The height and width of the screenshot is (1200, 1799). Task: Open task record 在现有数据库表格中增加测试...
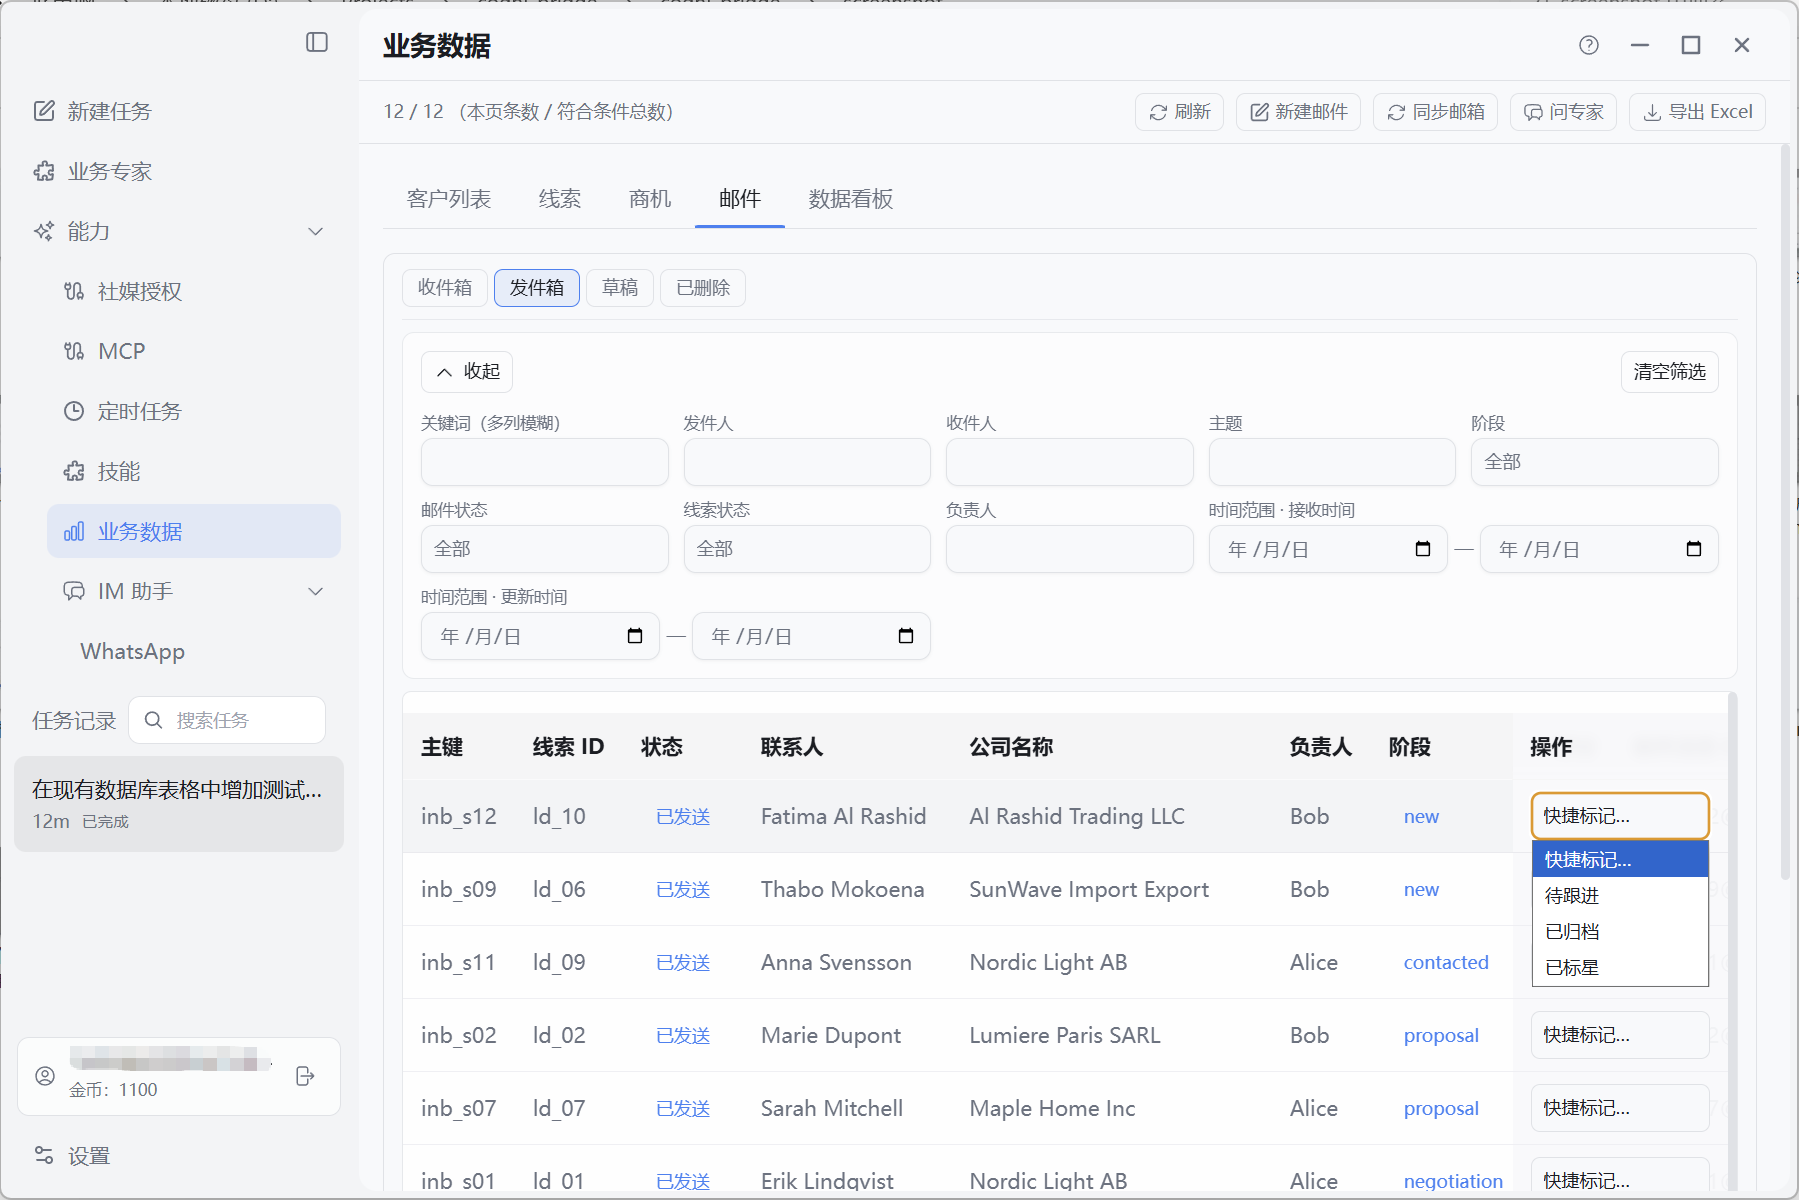179,804
